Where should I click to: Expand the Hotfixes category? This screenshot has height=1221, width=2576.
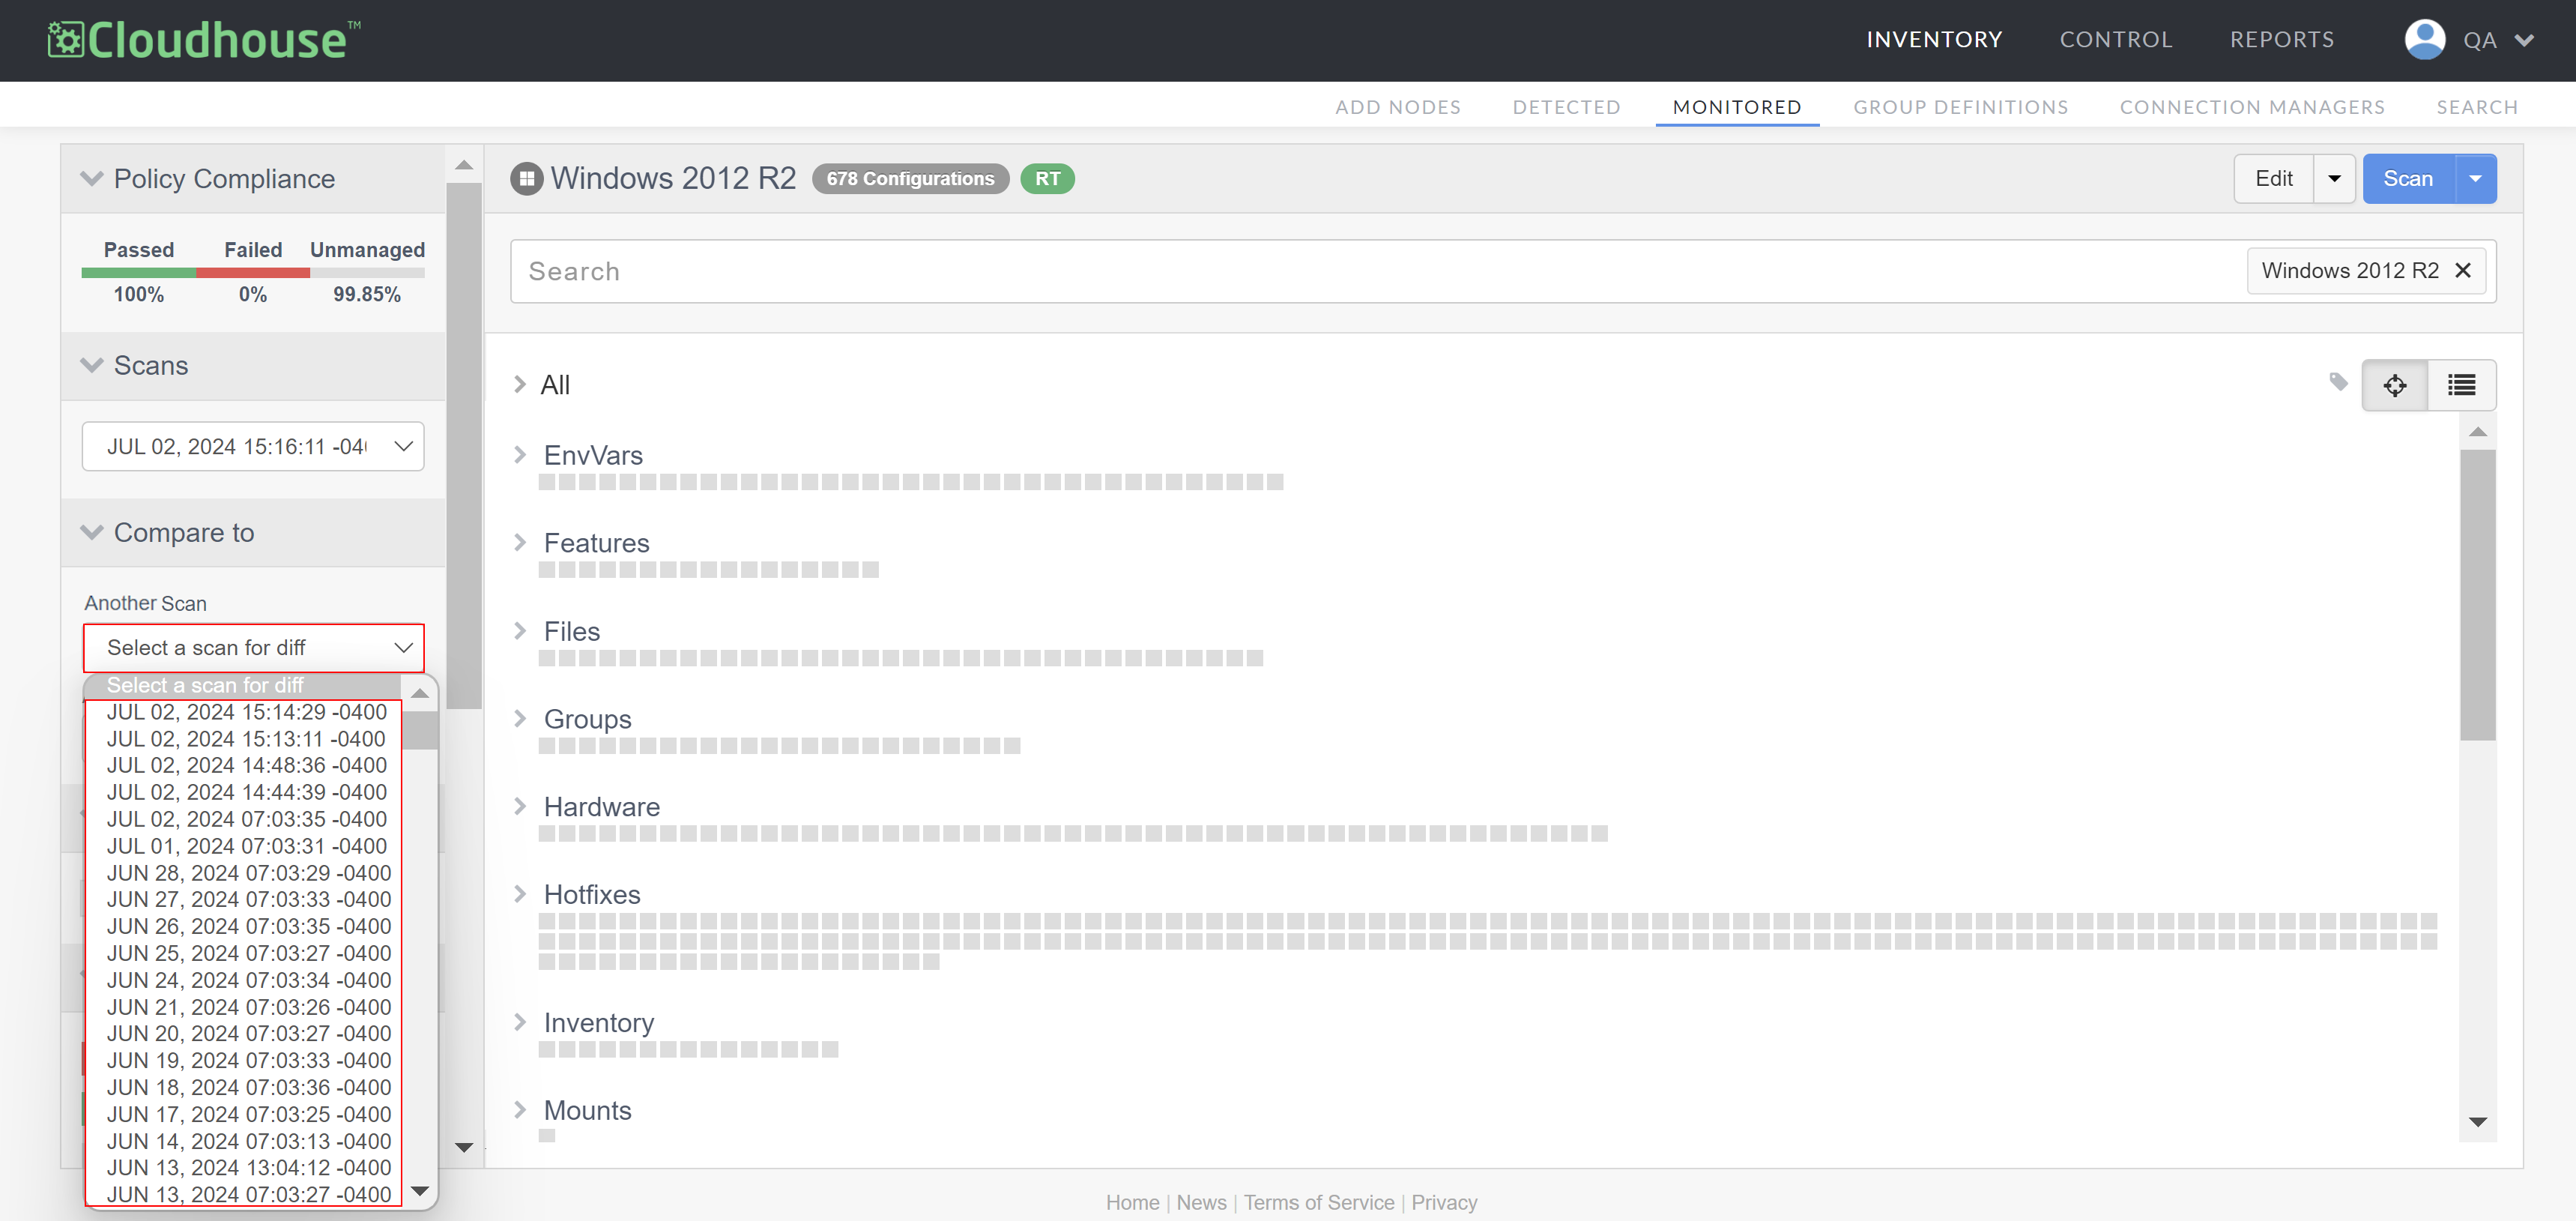click(x=520, y=894)
